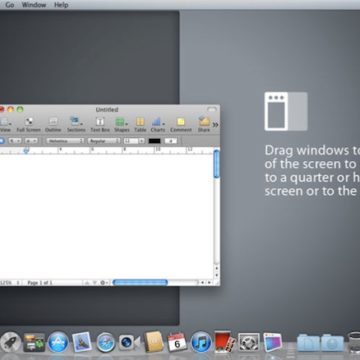Click the next page down arrow in the status bar
Screen dimensions: 360x360
click(x=95, y=283)
